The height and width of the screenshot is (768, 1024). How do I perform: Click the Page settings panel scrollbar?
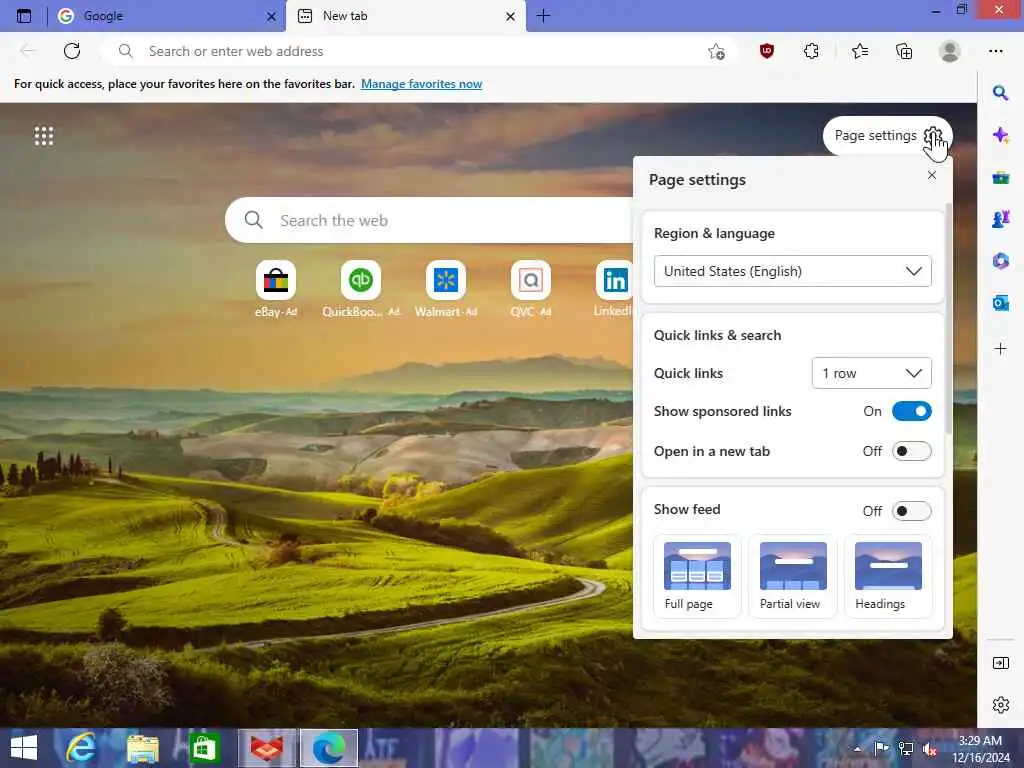coord(948,318)
